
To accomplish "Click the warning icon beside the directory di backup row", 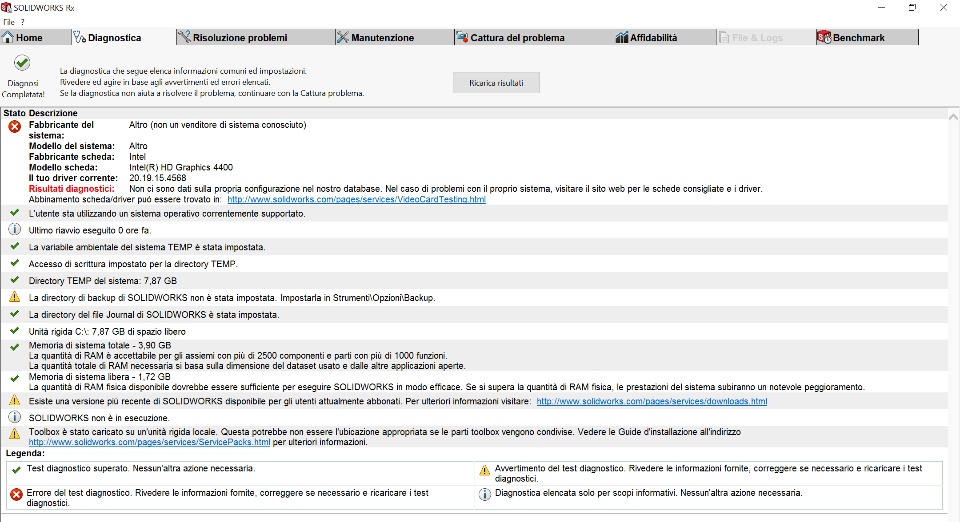I will pos(15,297).
